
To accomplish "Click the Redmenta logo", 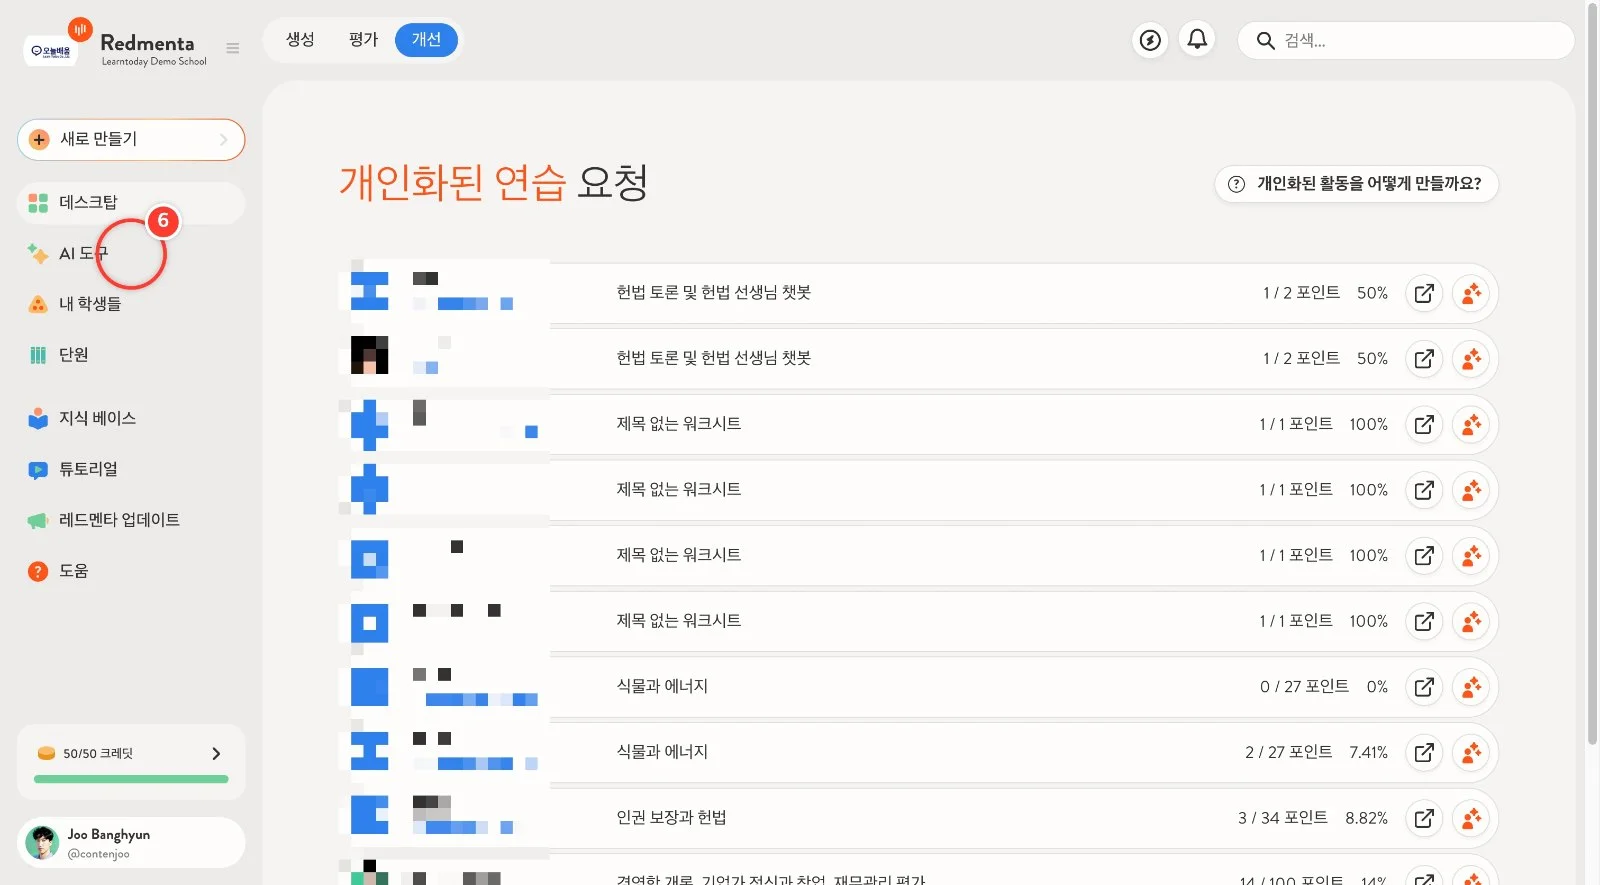I will click(147, 43).
